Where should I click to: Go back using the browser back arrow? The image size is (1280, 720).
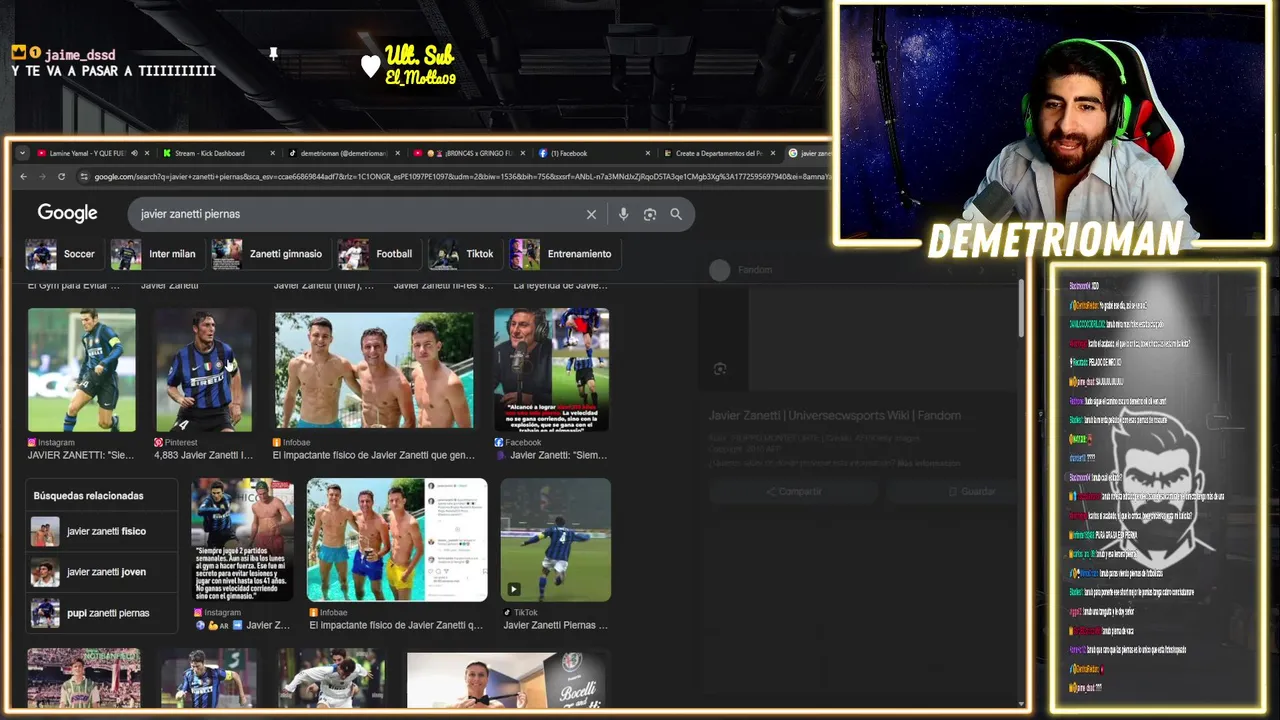click(x=24, y=176)
